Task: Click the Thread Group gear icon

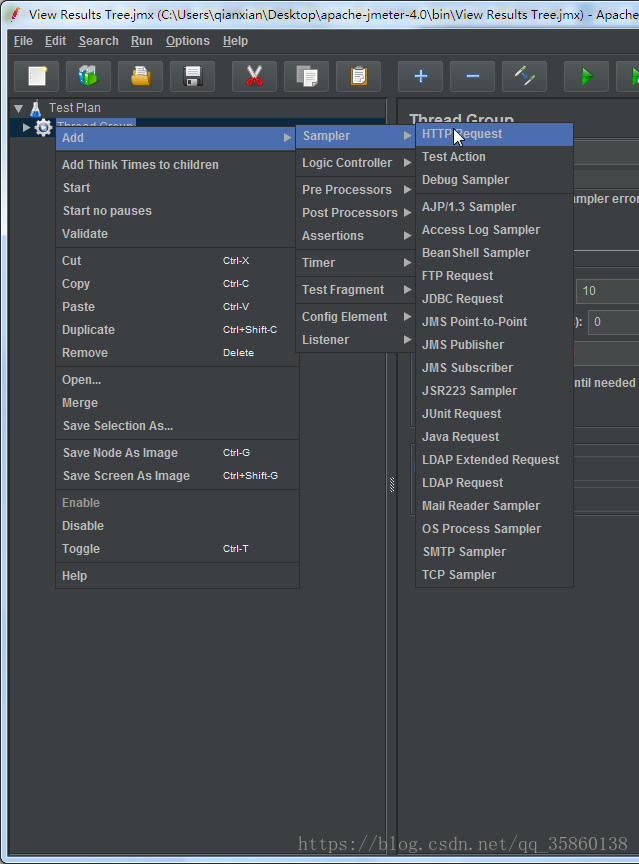Action: coord(44,128)
